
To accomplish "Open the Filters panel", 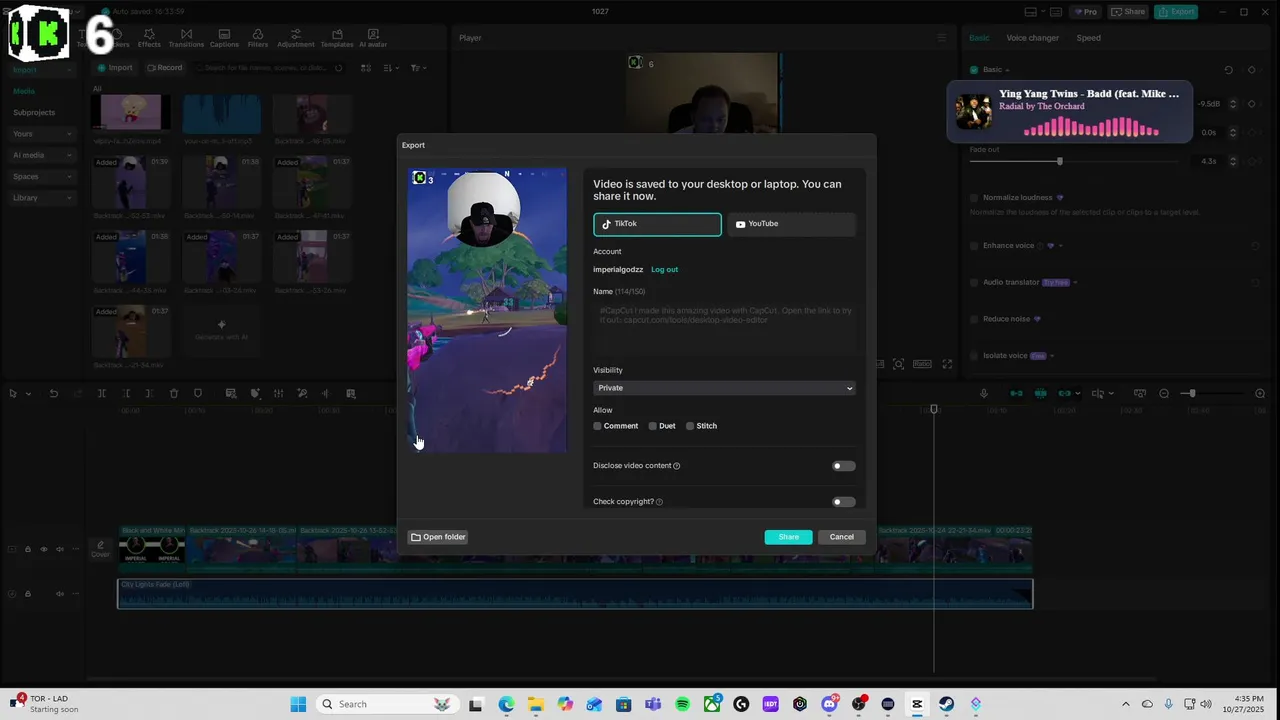I will pyautogui.click(x=258, y=38).
